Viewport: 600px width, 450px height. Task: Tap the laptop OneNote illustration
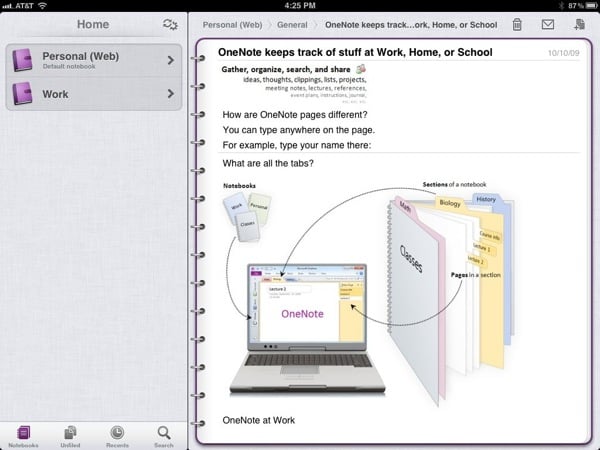(307, 329)
